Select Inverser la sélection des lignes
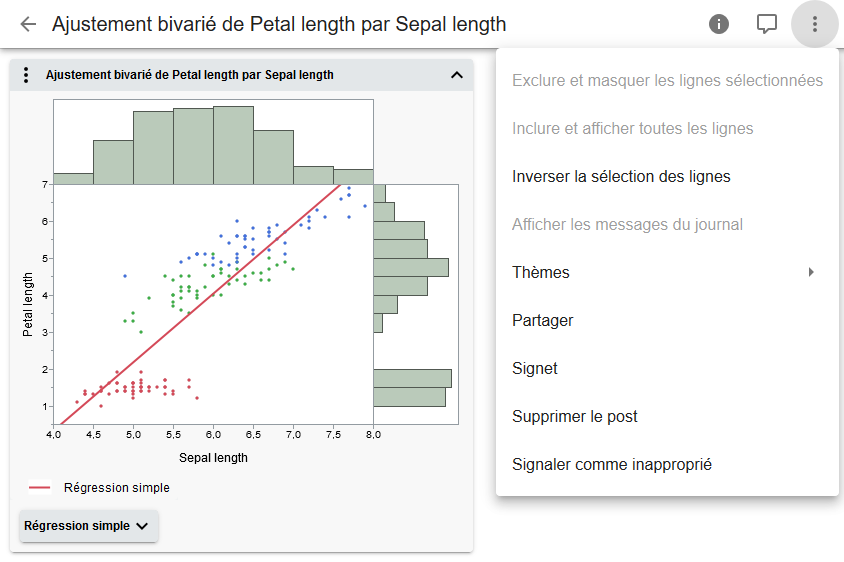This screenshot has width=844, height=562. (x=621, y=176)
